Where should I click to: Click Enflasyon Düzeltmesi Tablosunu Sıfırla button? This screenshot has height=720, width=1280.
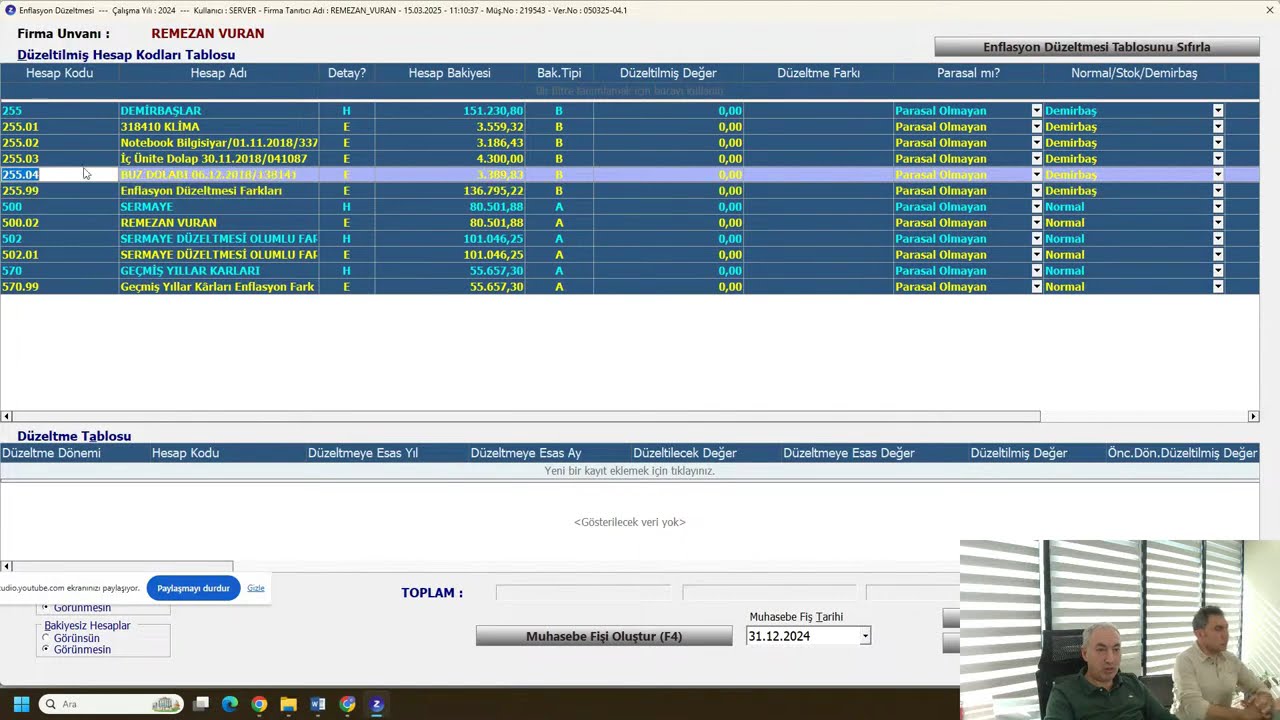pyautogui.click(x=1097, y=47)
